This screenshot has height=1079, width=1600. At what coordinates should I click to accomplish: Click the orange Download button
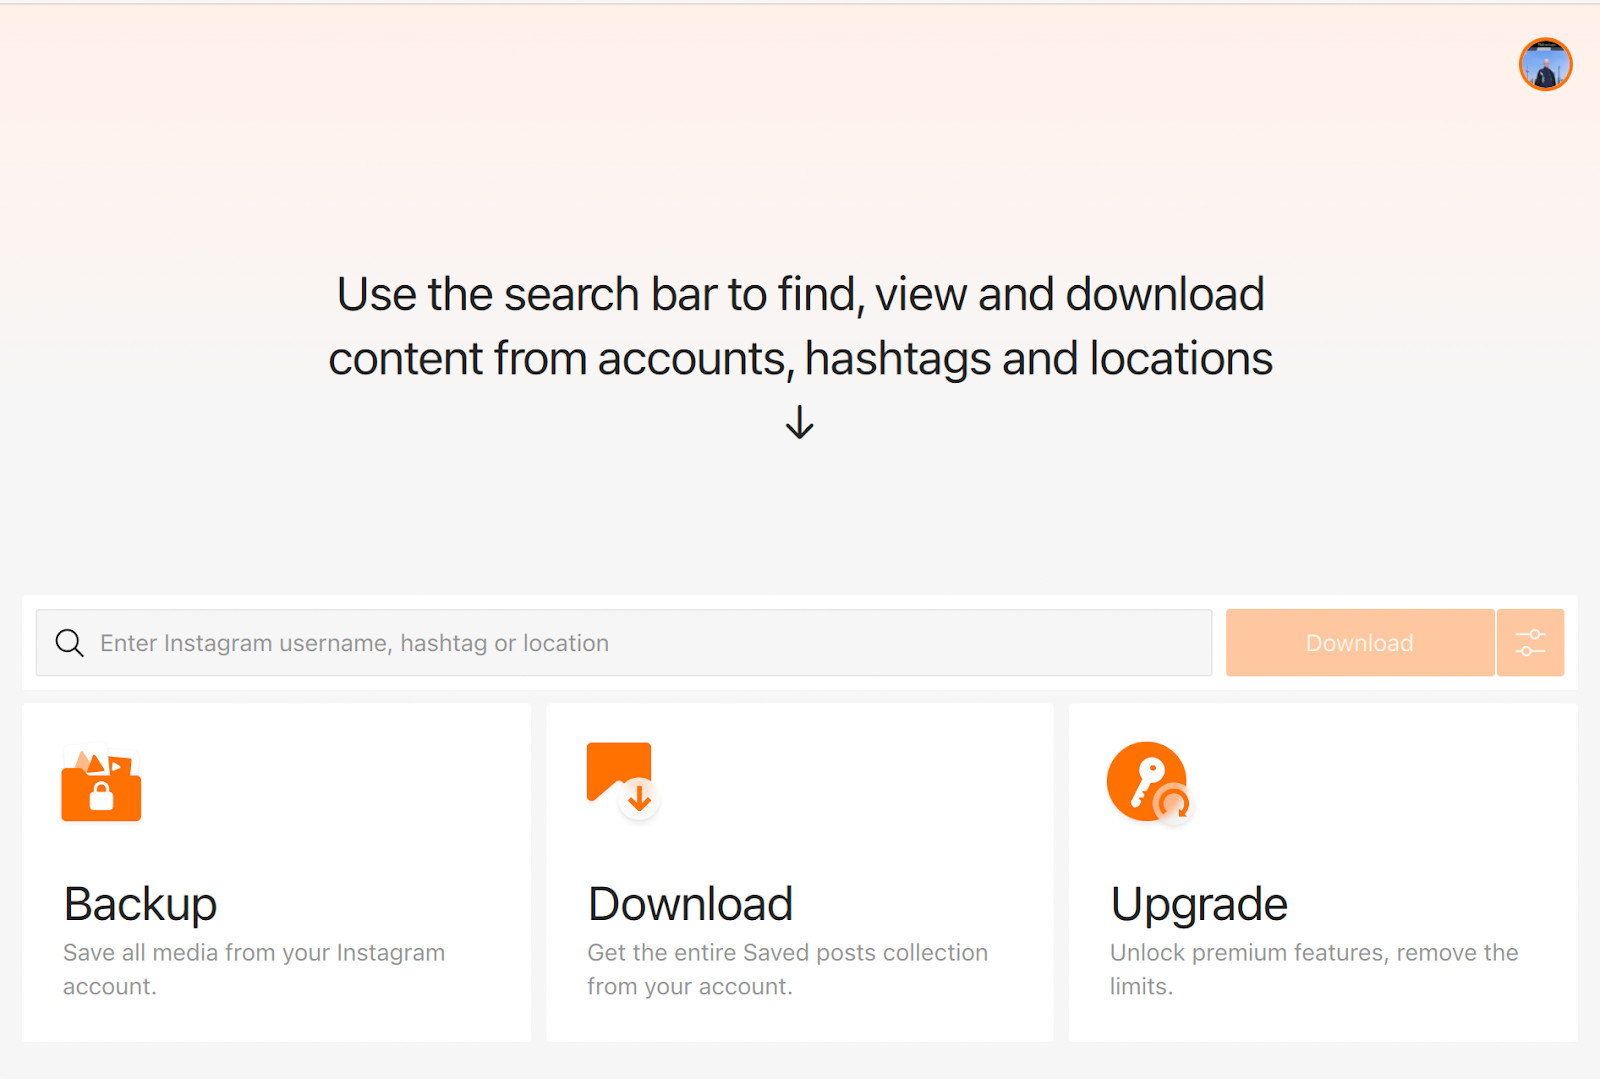1360,643
